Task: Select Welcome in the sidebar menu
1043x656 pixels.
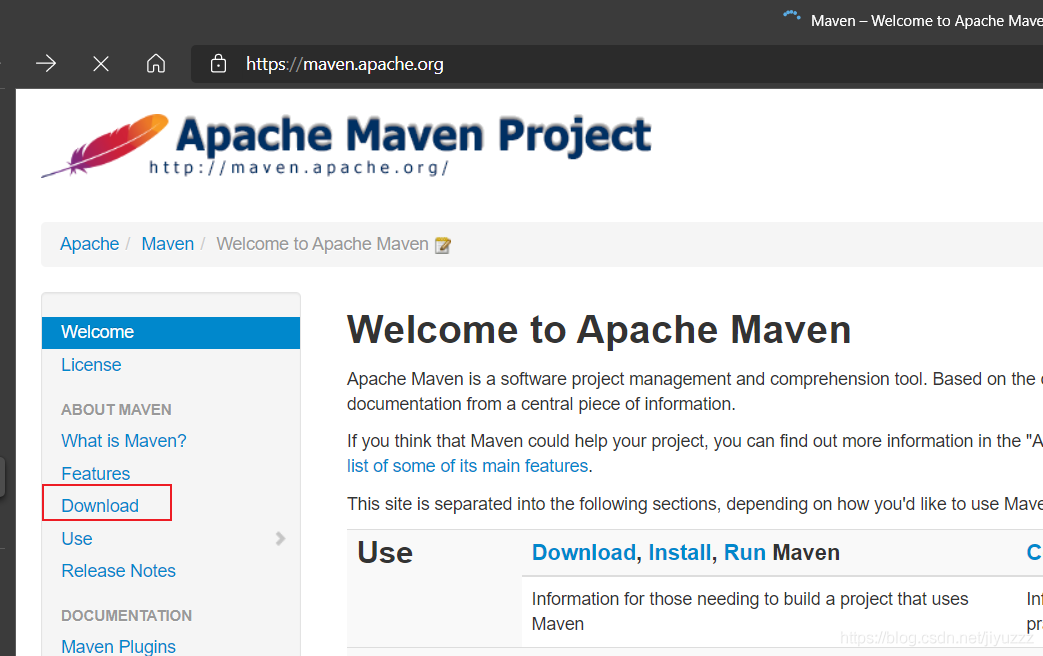Action: pyautogui.click(x=97, y=331)
